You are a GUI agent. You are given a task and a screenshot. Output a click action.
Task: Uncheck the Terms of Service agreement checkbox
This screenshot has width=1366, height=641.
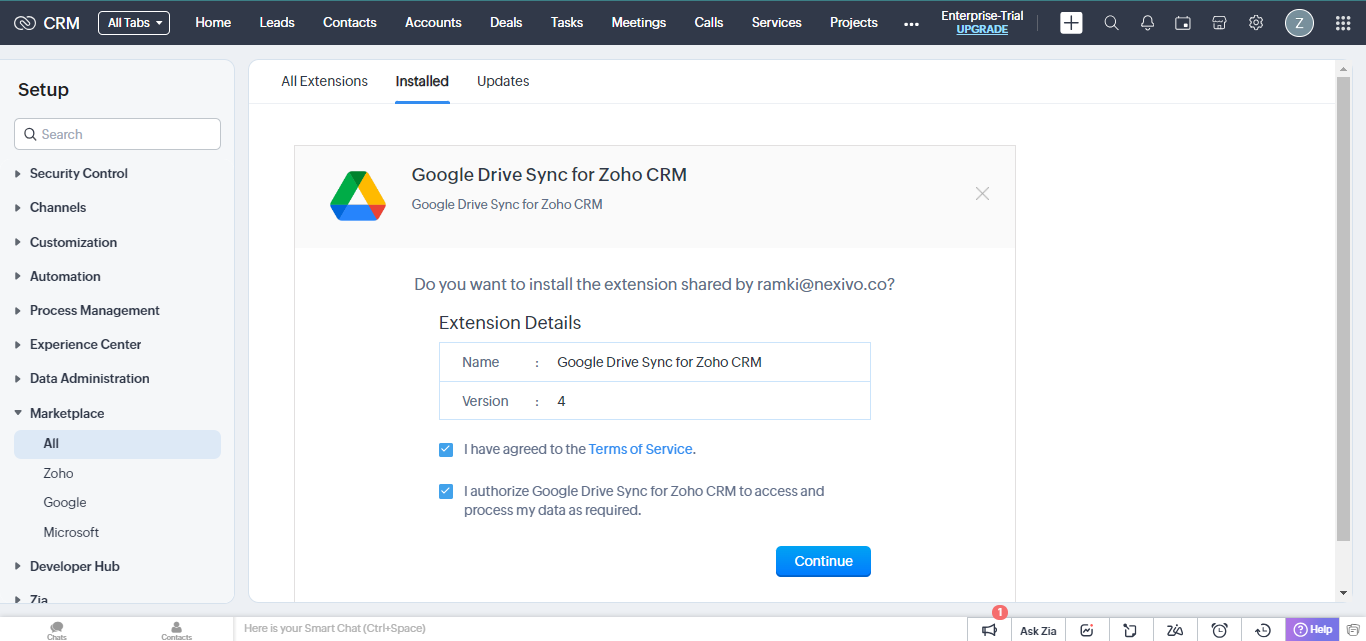(x=446, y=450)
